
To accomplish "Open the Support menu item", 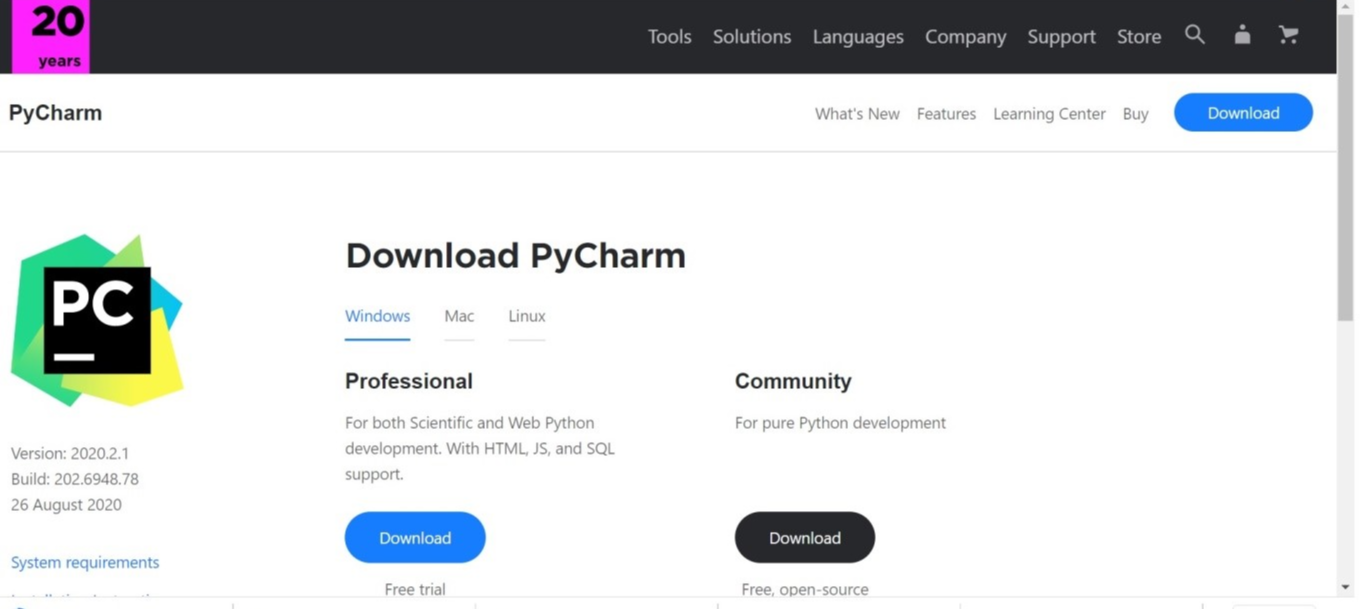I will [x=1061, y=37].
